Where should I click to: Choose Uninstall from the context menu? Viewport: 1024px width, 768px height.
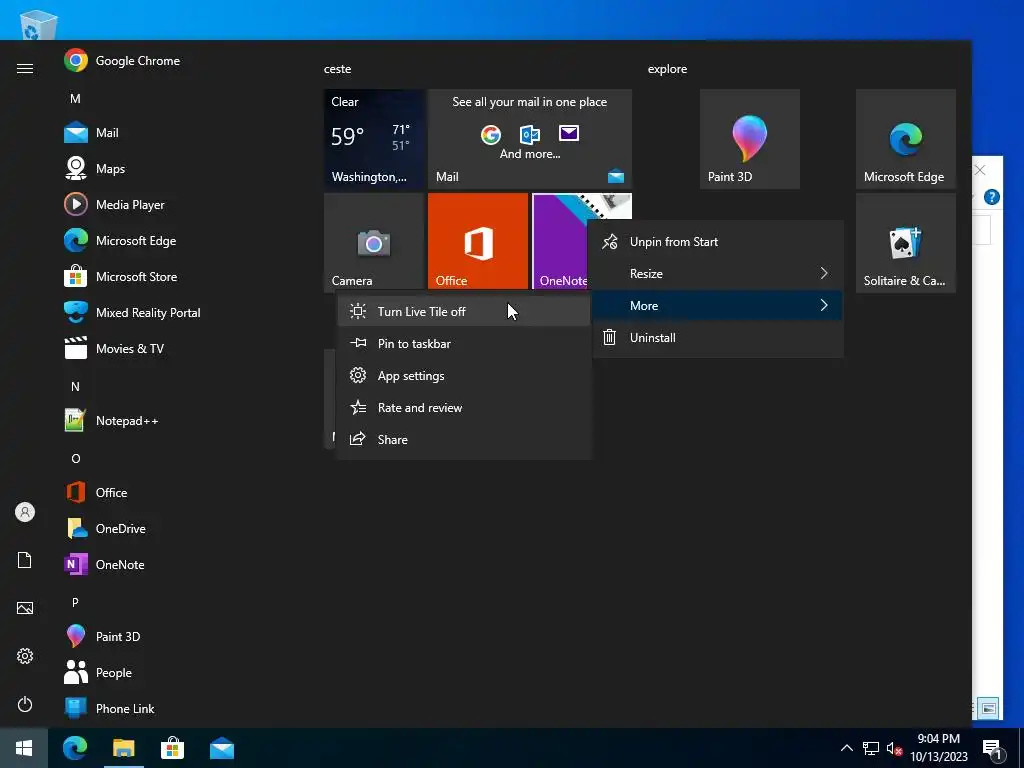(718, 338)
